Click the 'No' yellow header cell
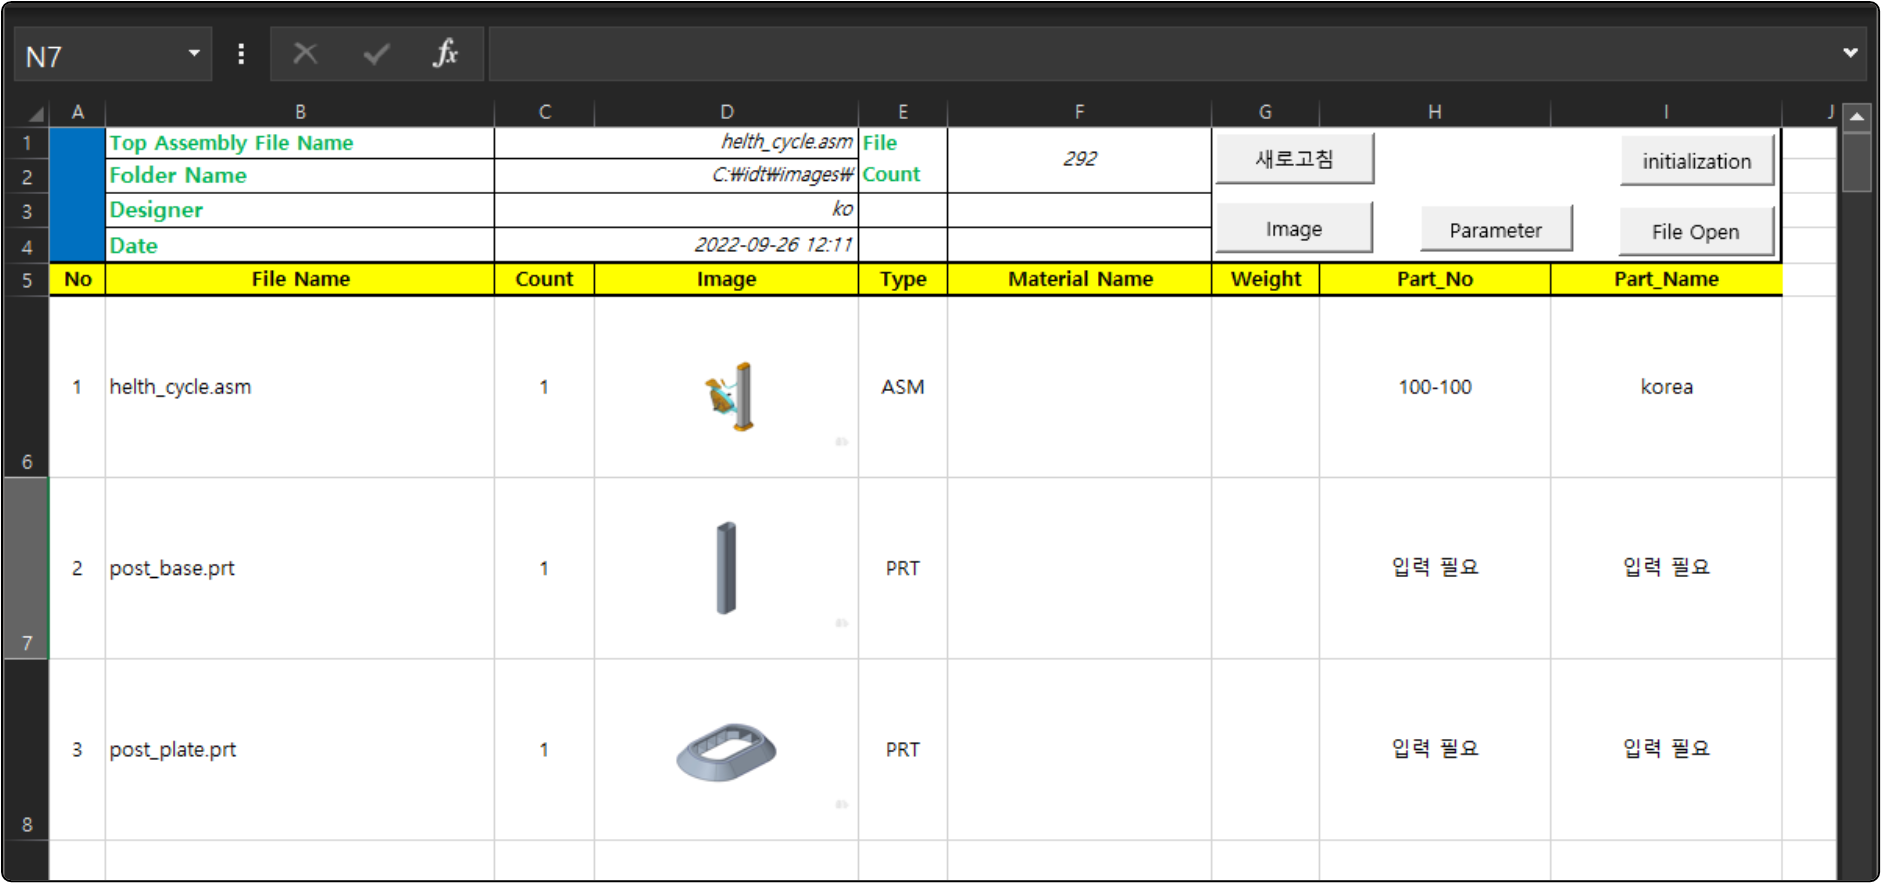The width and height of the screenshot is (1881, 883). pos(78,279)
